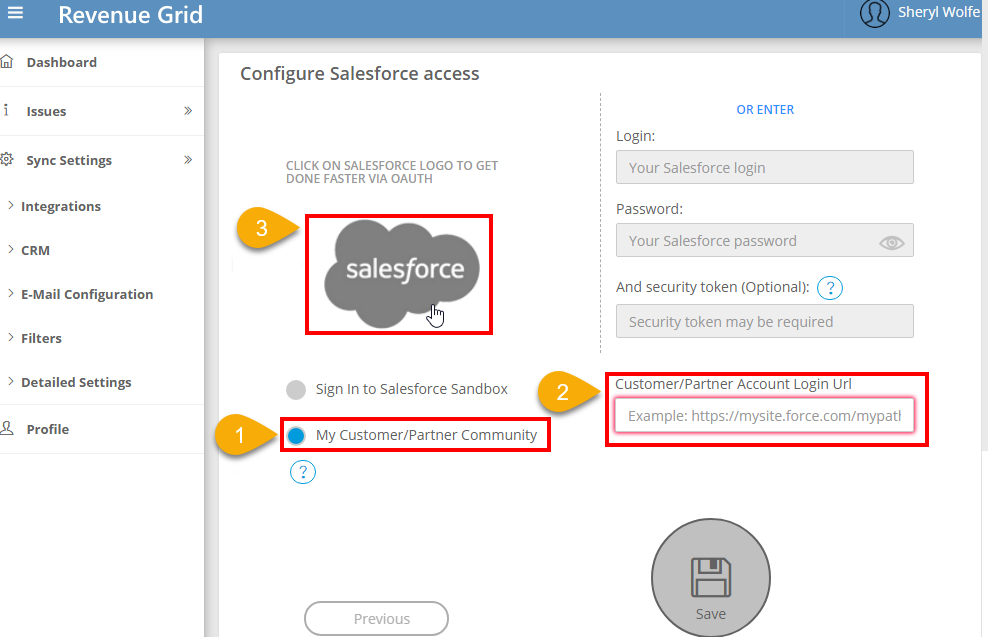Expand the Filters section chevron

coord(11,338)
